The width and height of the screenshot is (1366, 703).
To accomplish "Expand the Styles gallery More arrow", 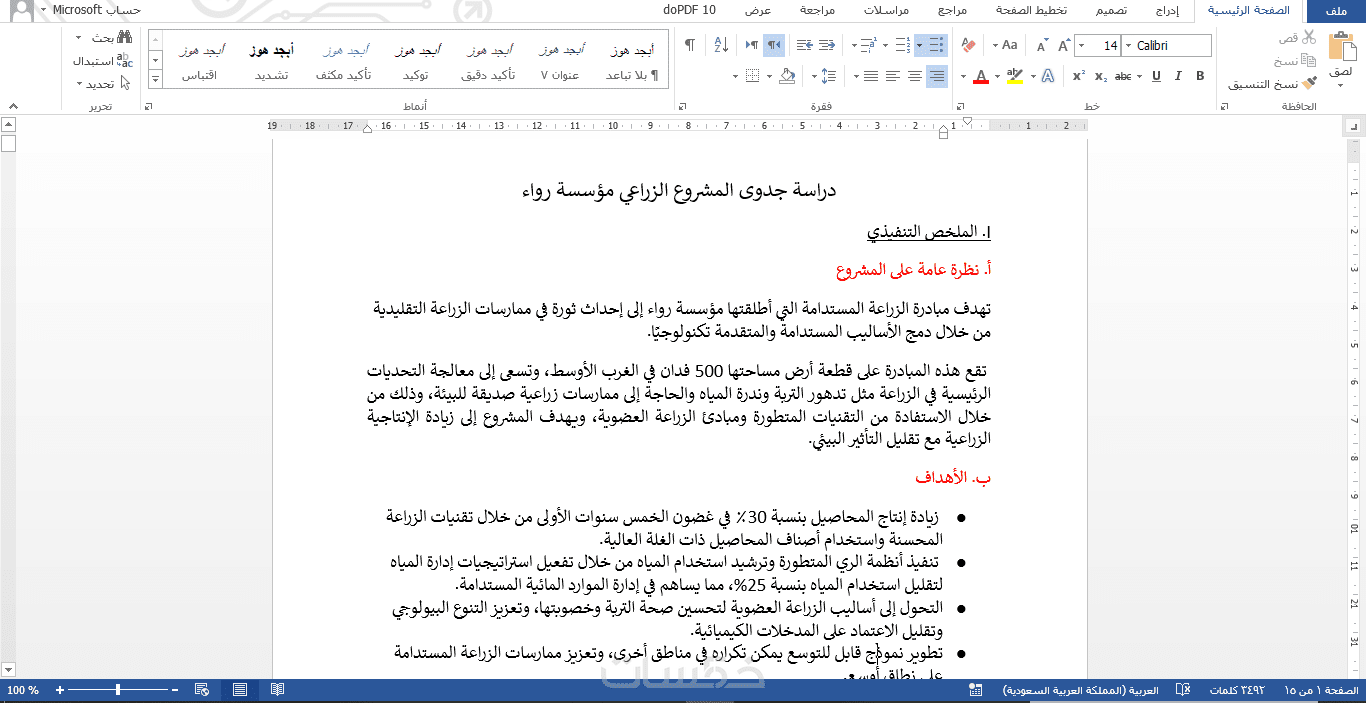I will pos(155,79).
